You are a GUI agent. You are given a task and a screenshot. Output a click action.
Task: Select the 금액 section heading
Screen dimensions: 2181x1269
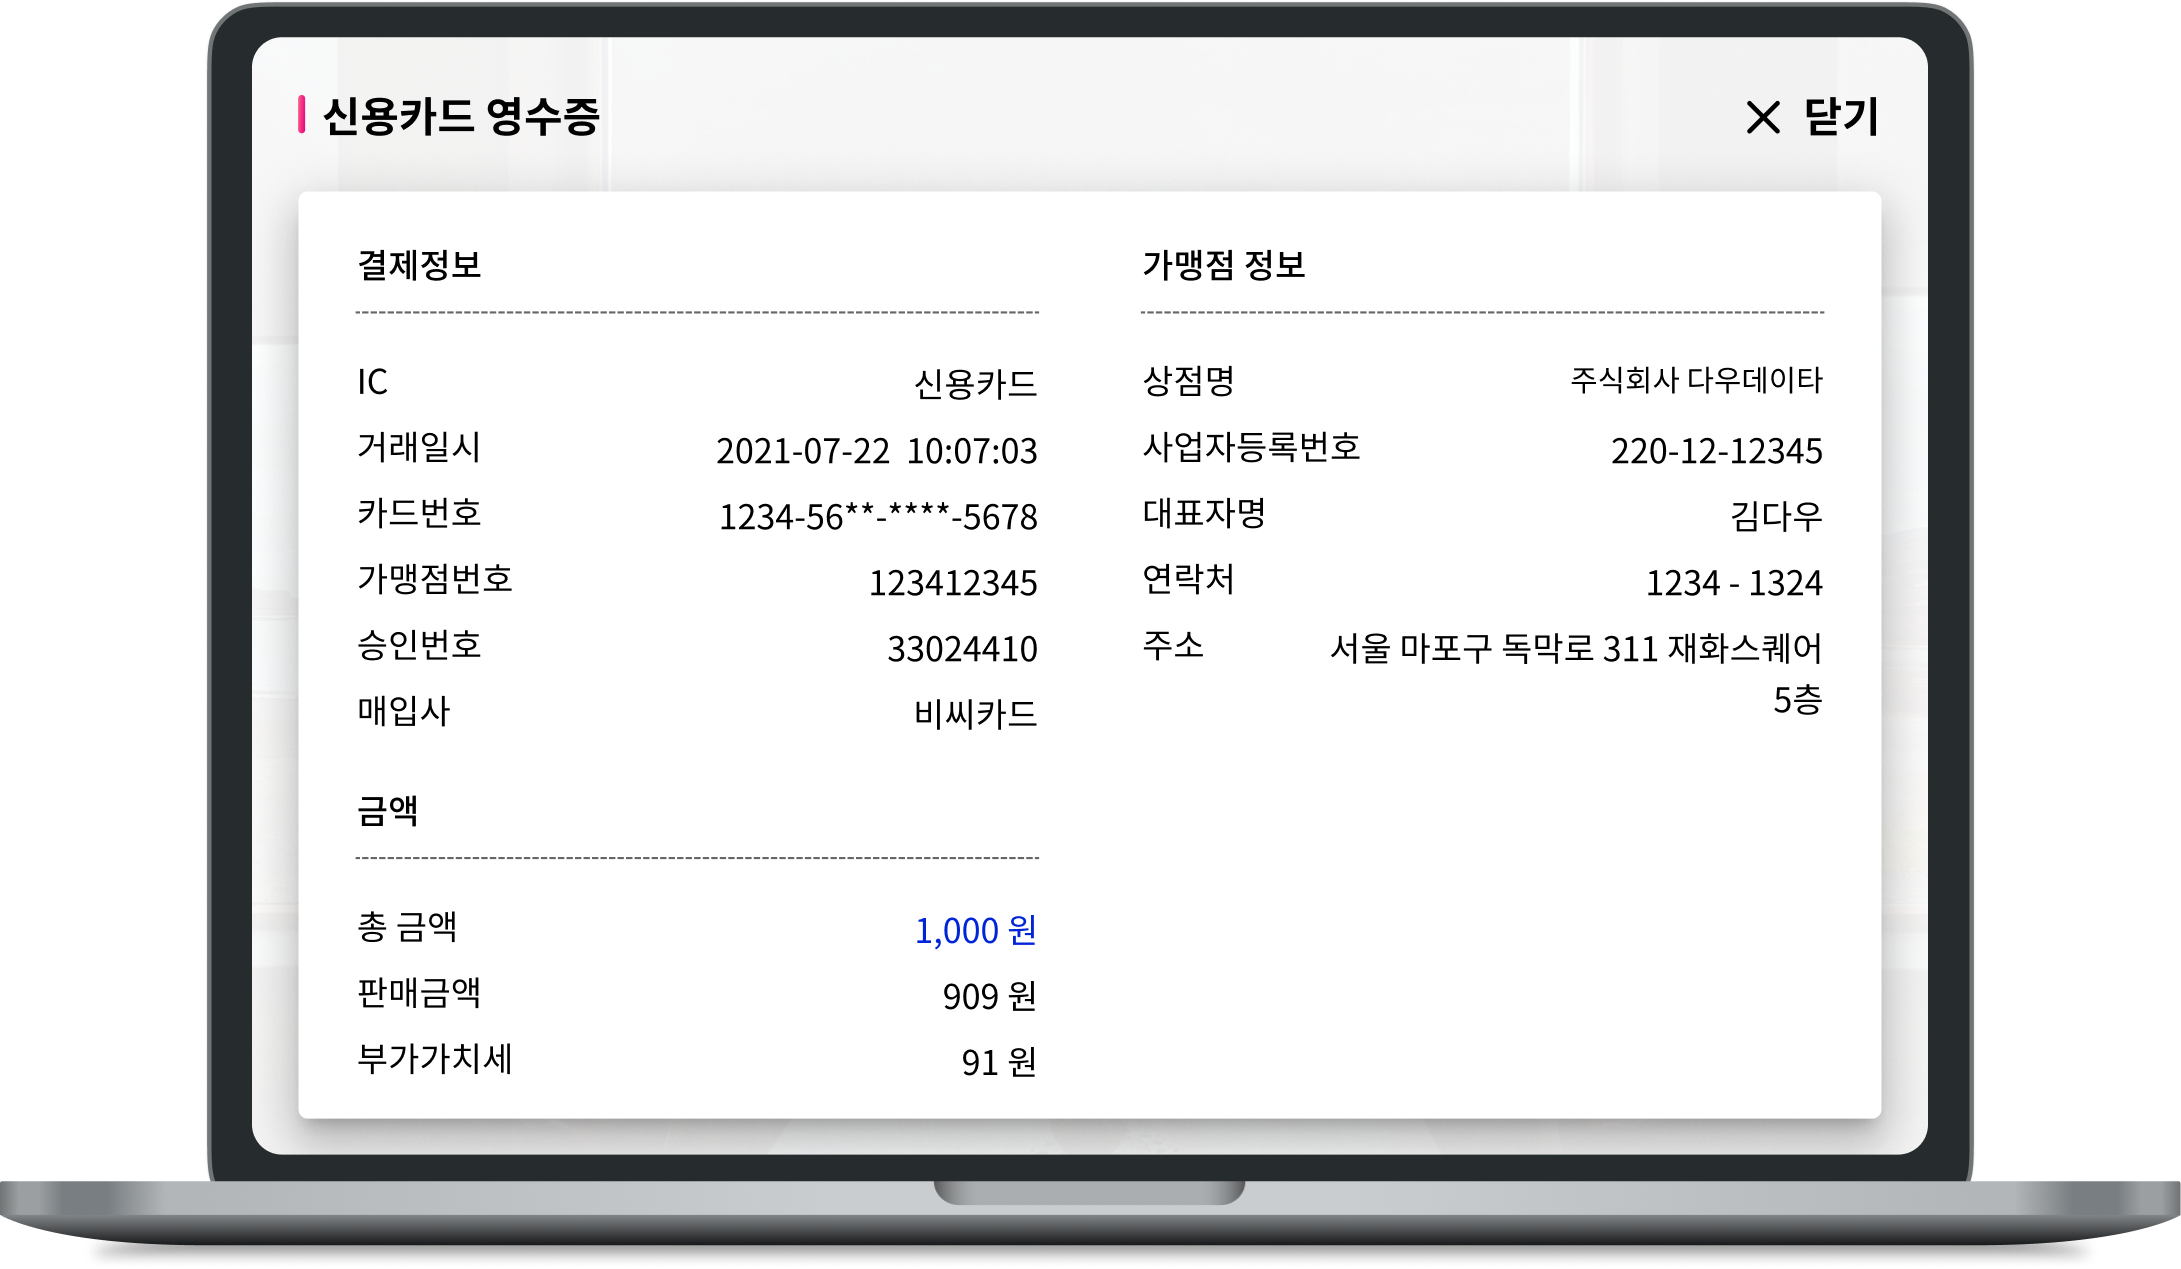tap(388, 810)
